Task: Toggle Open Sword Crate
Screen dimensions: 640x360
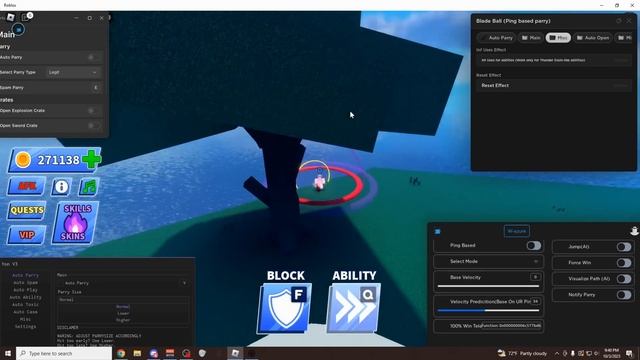Action: (x=94, y=125)
